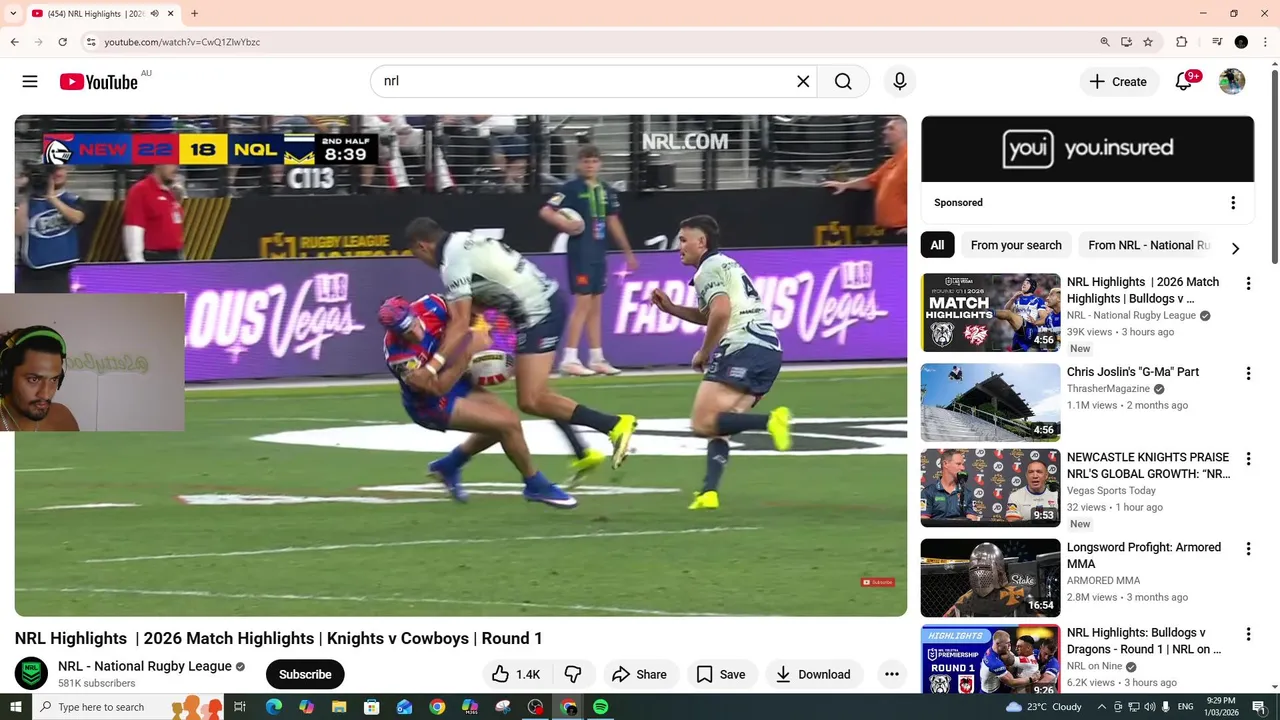This screenshot has width=1280, height=720.
Task: Save the video to playlist
Action: click(x=721, y=674)
